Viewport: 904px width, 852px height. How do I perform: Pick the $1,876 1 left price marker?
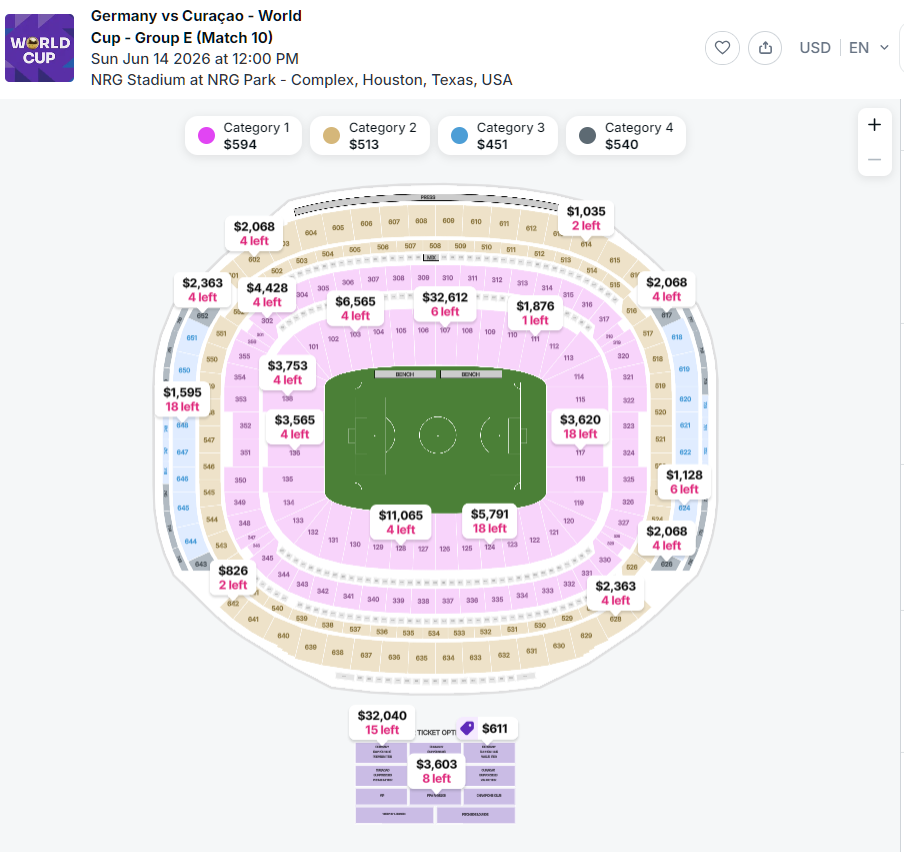coord(535,313)
